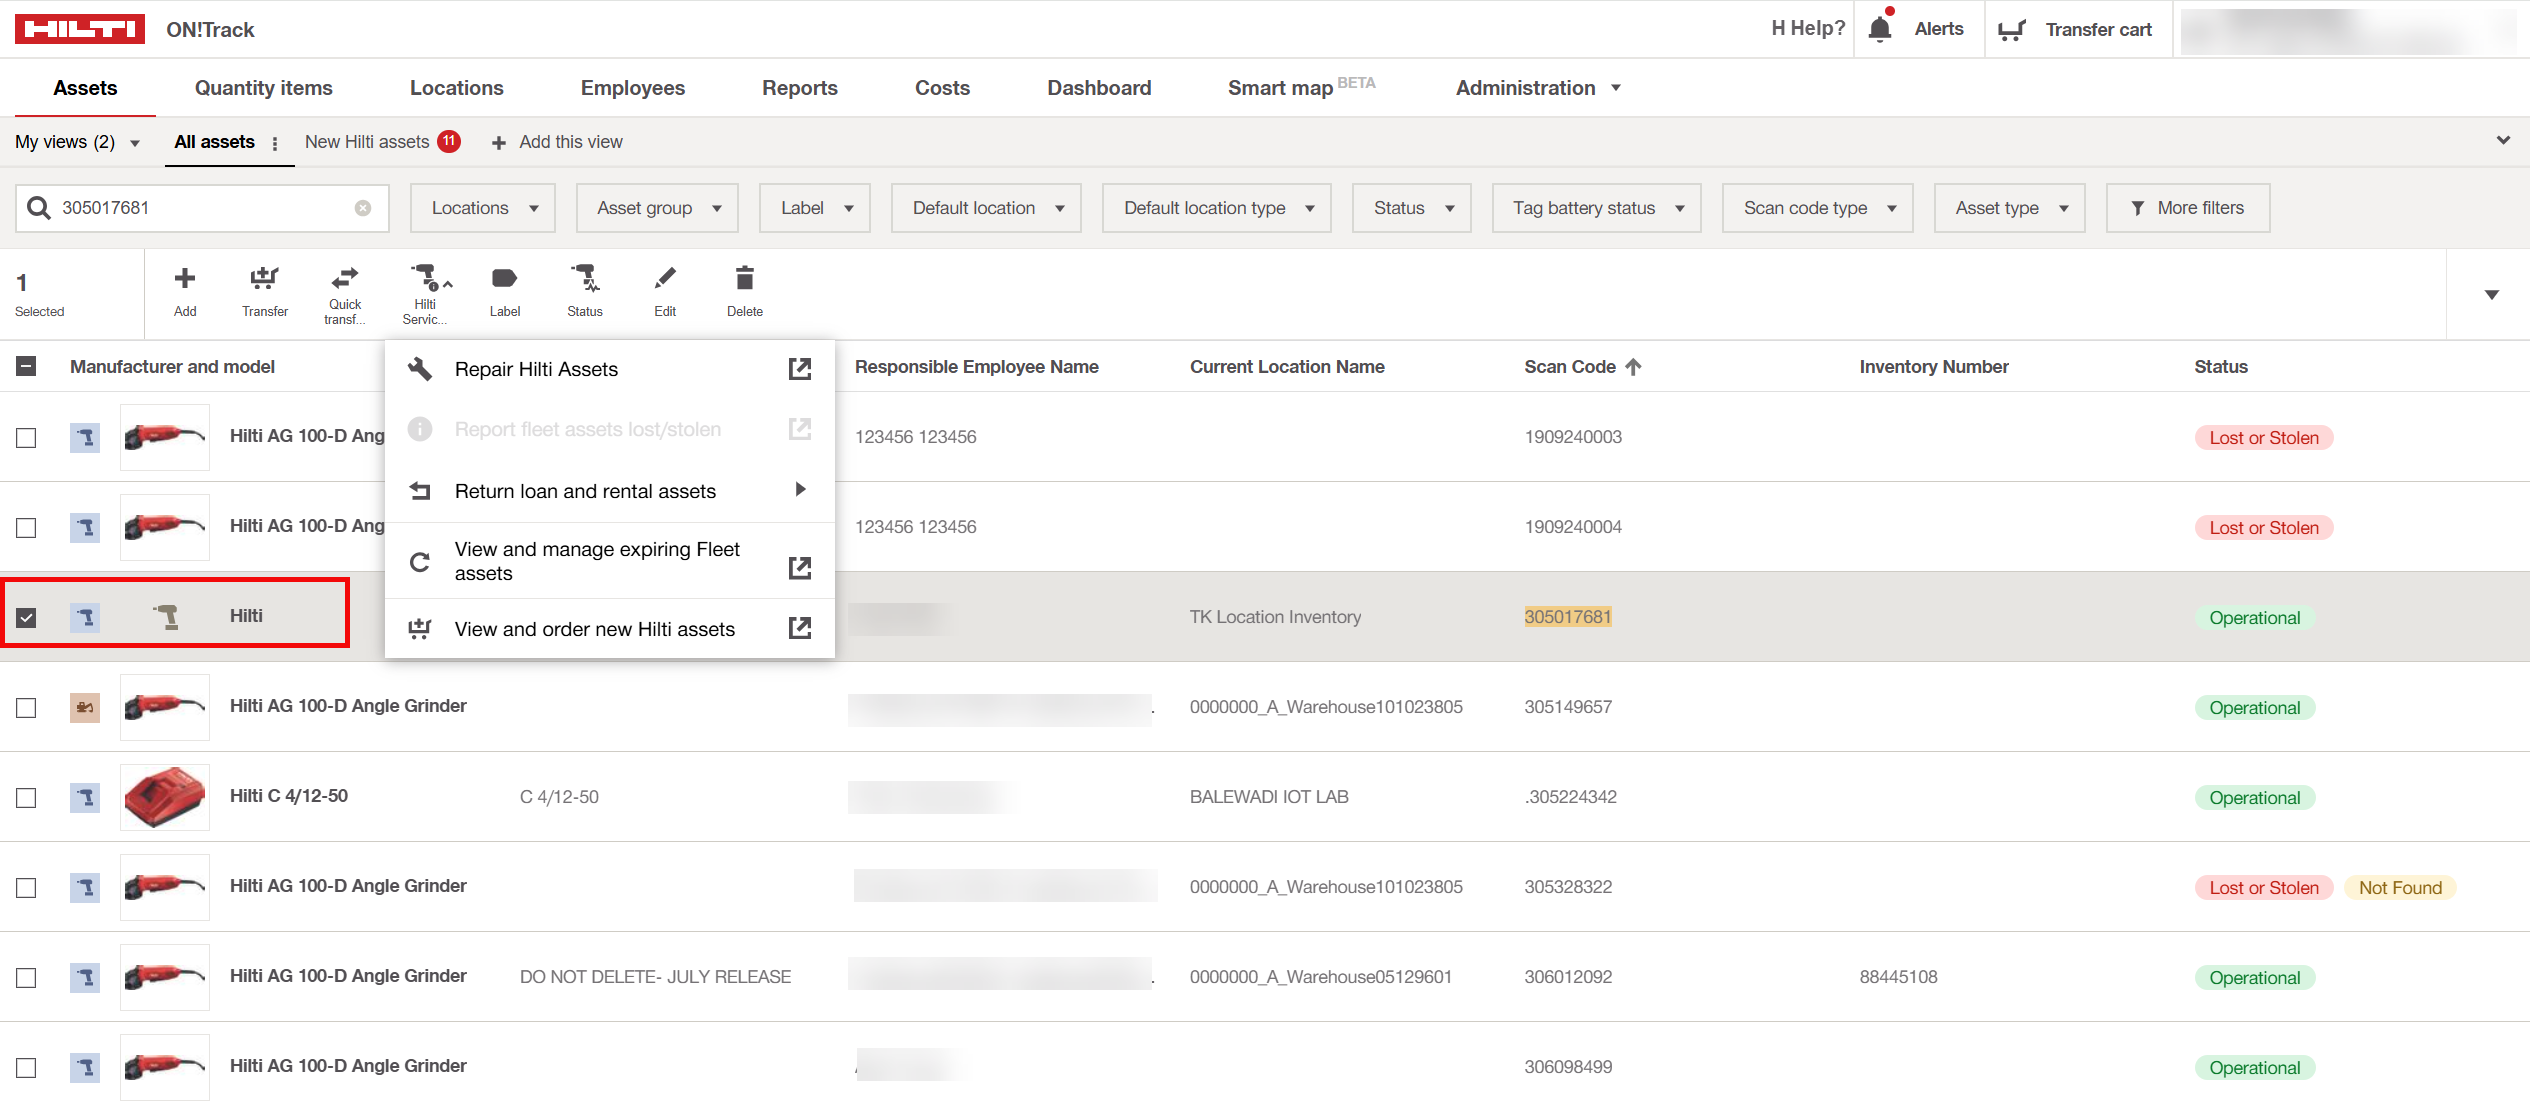This screenshot has height=1110, width=2530.
Task: Click the More filters button
Action: click(2187, 208)
